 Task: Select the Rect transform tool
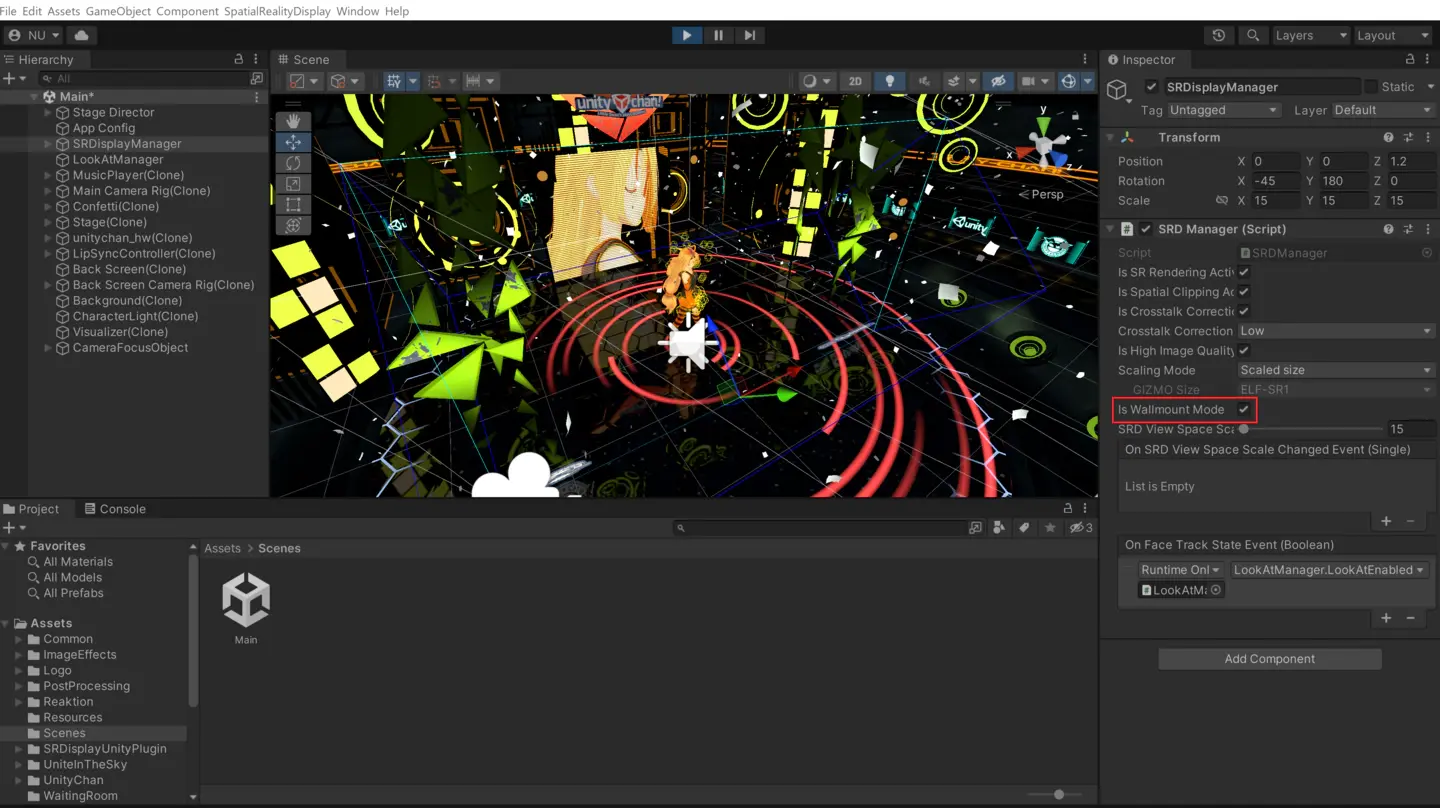[293, 205]
